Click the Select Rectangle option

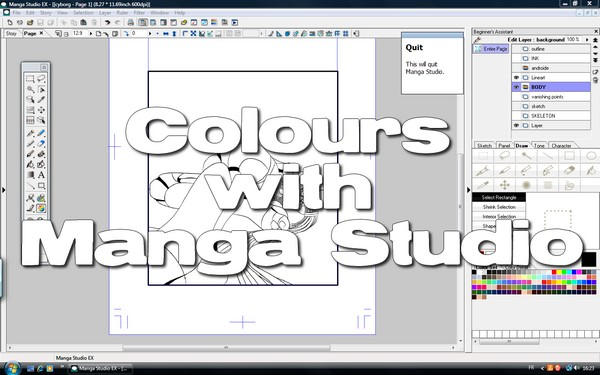click(499, 197)
